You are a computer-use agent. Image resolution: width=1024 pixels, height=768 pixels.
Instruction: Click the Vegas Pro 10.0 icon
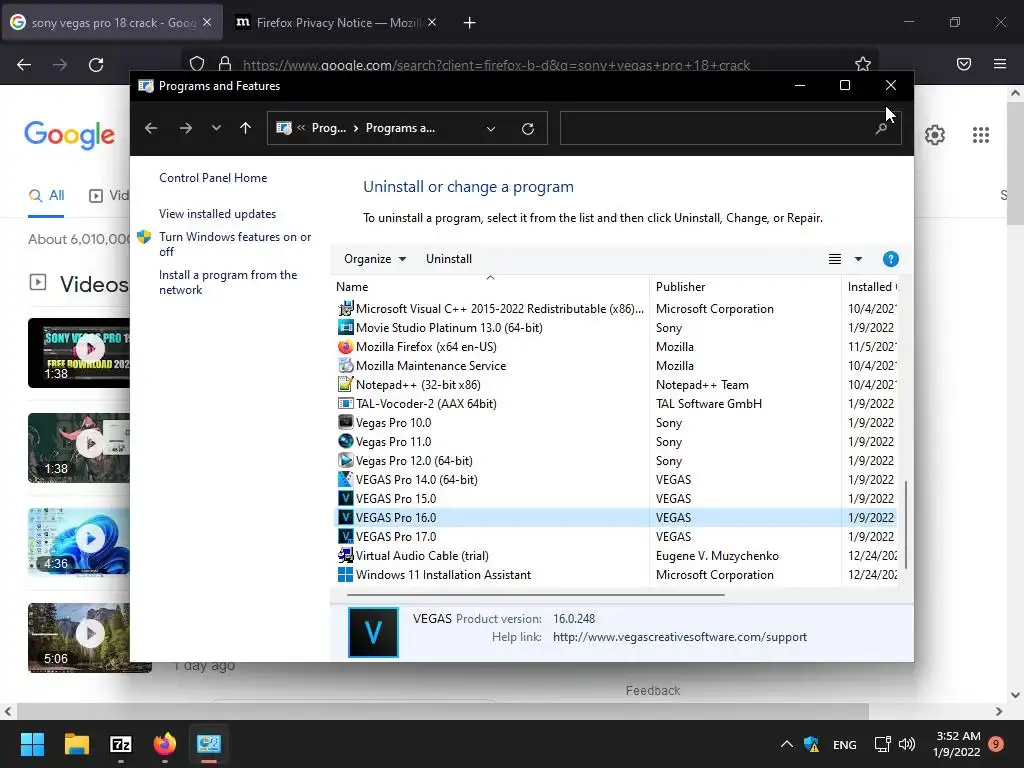coord(345,423)
